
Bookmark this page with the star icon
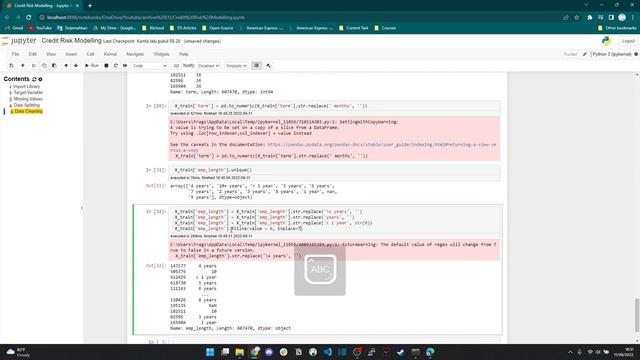(576, 18)
